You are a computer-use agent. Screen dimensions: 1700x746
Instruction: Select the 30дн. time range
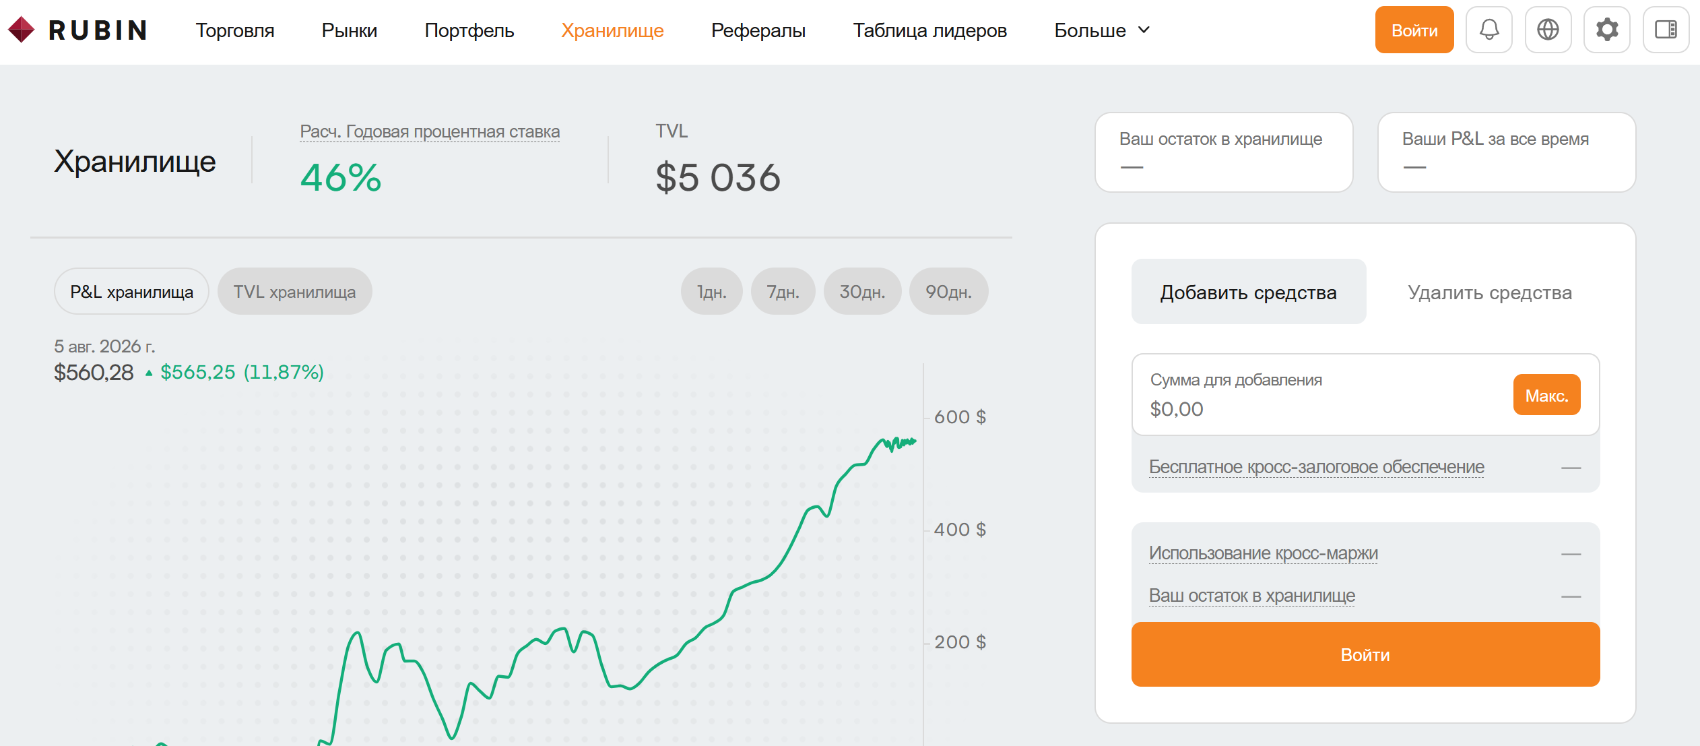(x=862, y=291)
